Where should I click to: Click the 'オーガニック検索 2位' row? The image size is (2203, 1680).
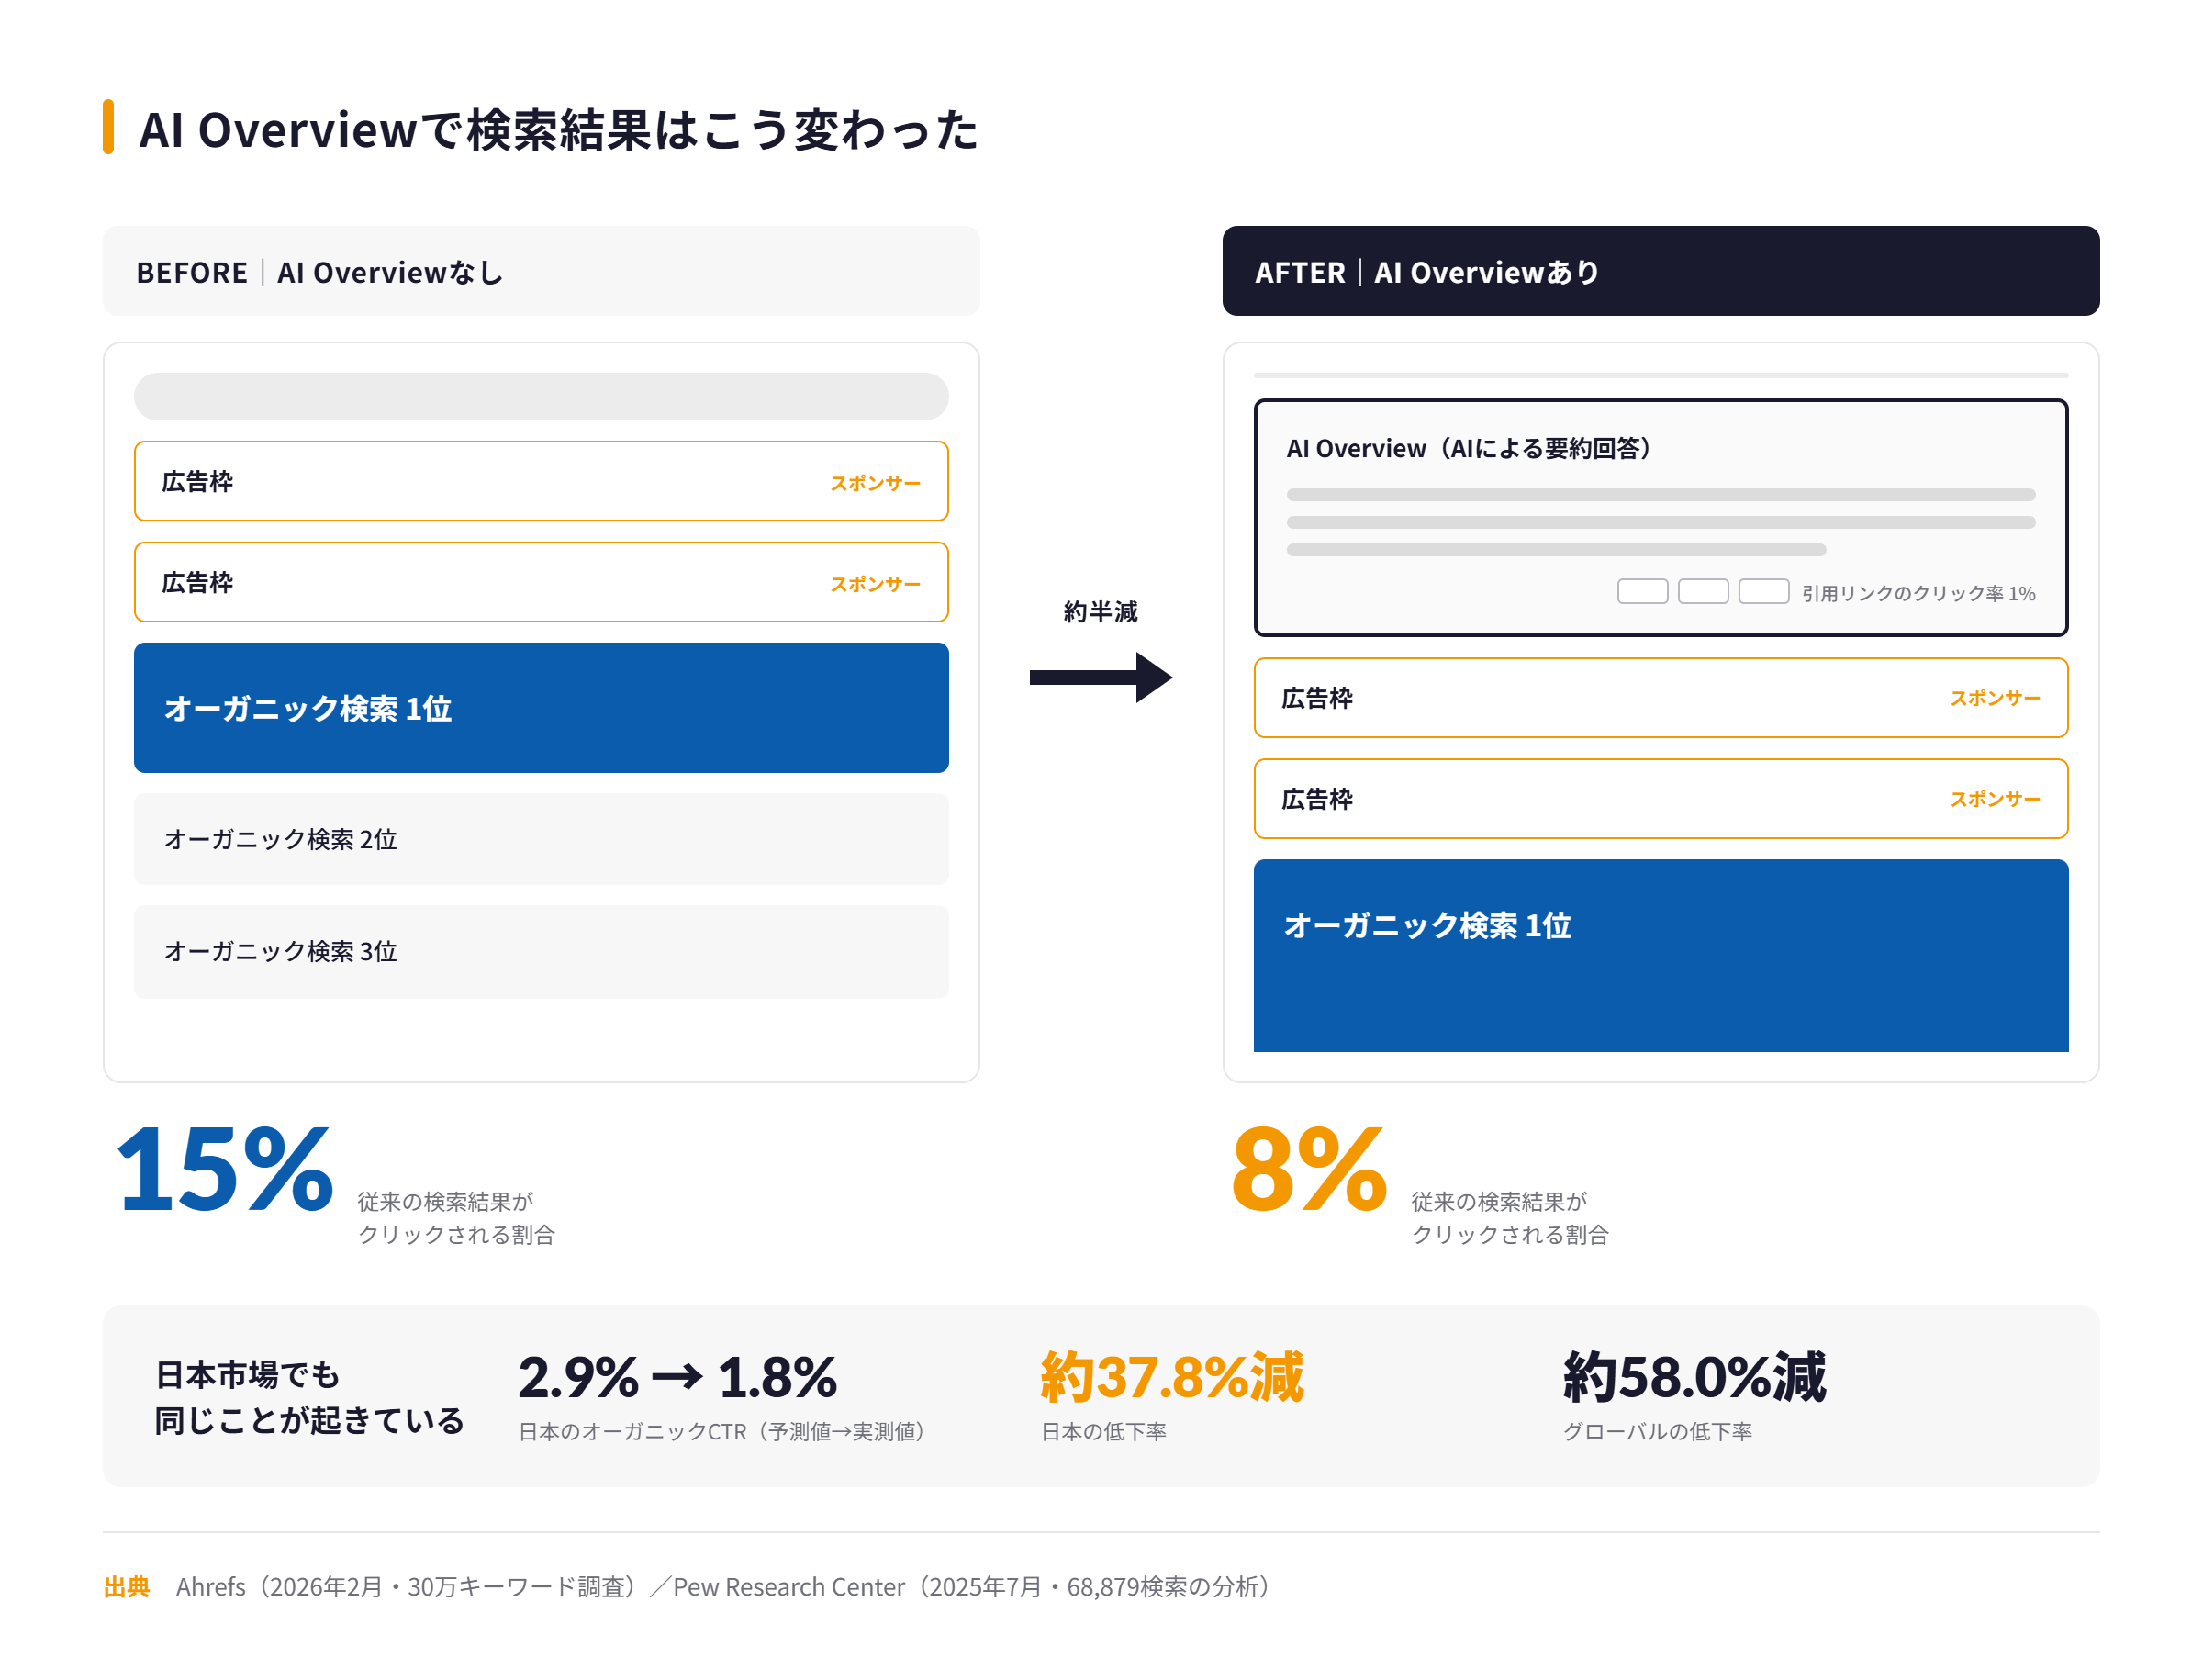(x=541, y=839)
